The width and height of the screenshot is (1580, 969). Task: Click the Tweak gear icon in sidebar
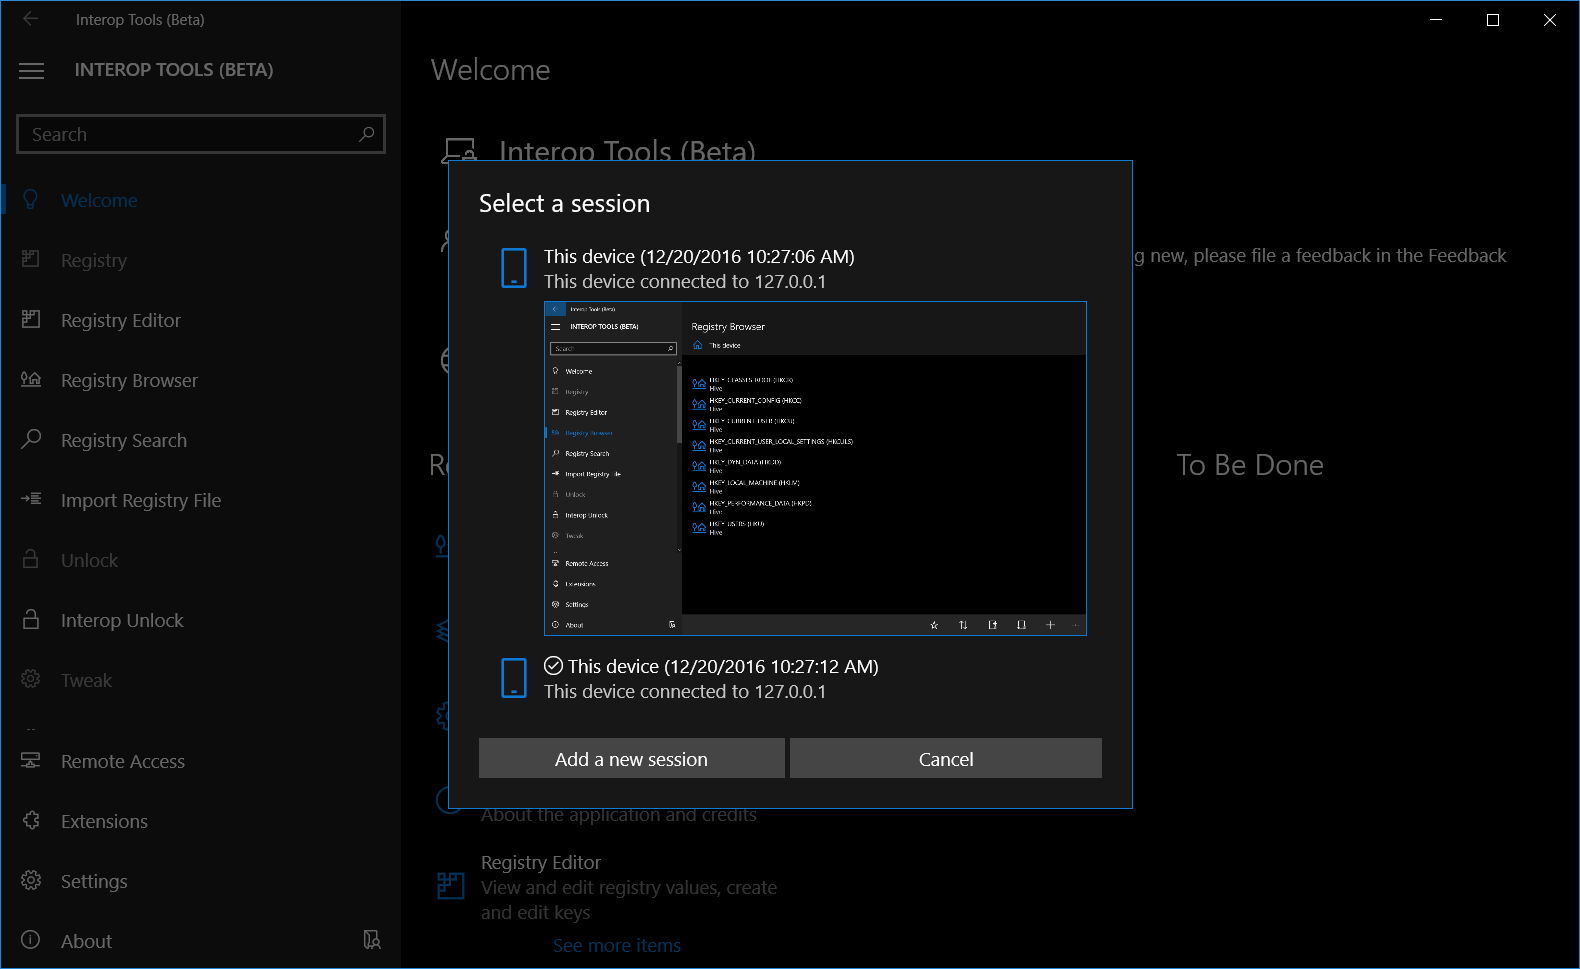point(31,679)
